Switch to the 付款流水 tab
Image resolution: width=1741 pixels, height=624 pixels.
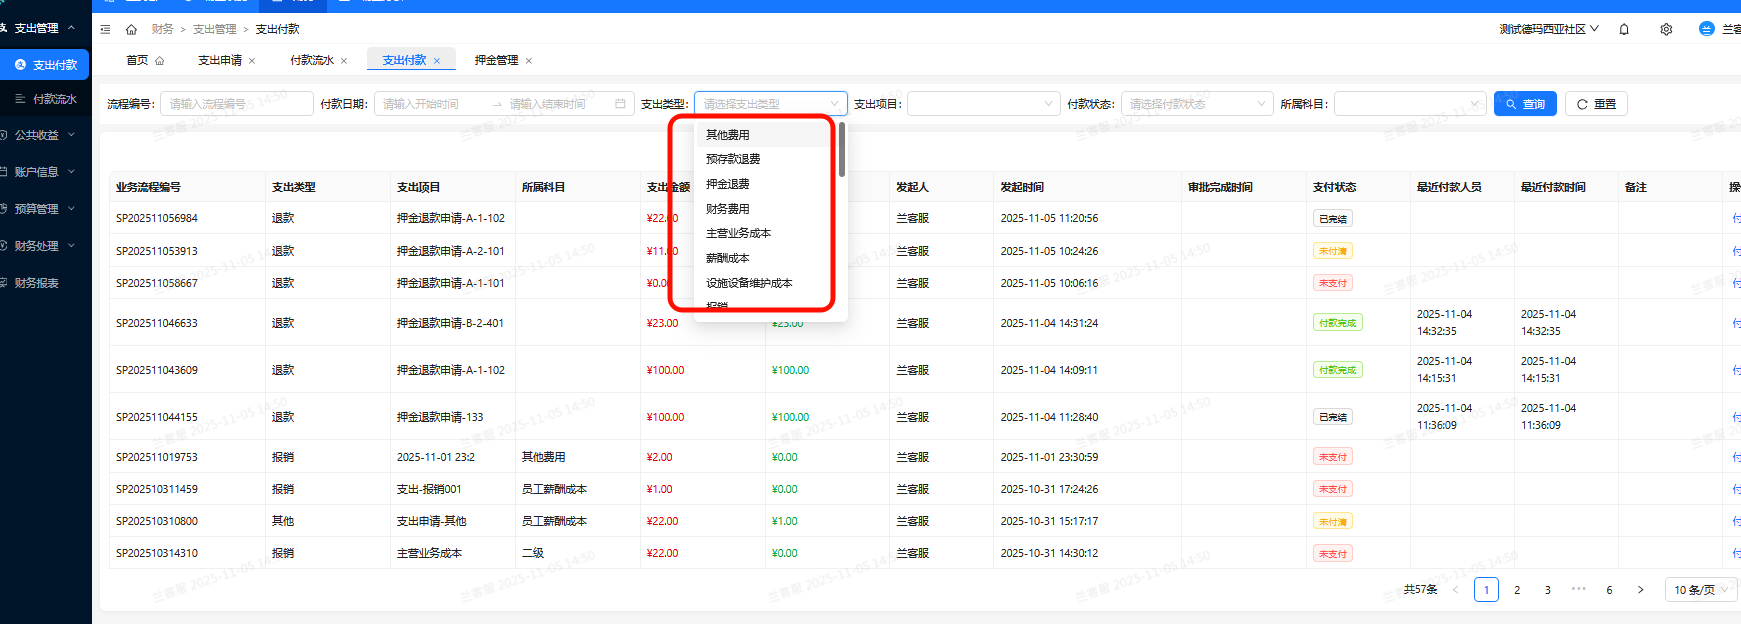click(x=311, y=61)
